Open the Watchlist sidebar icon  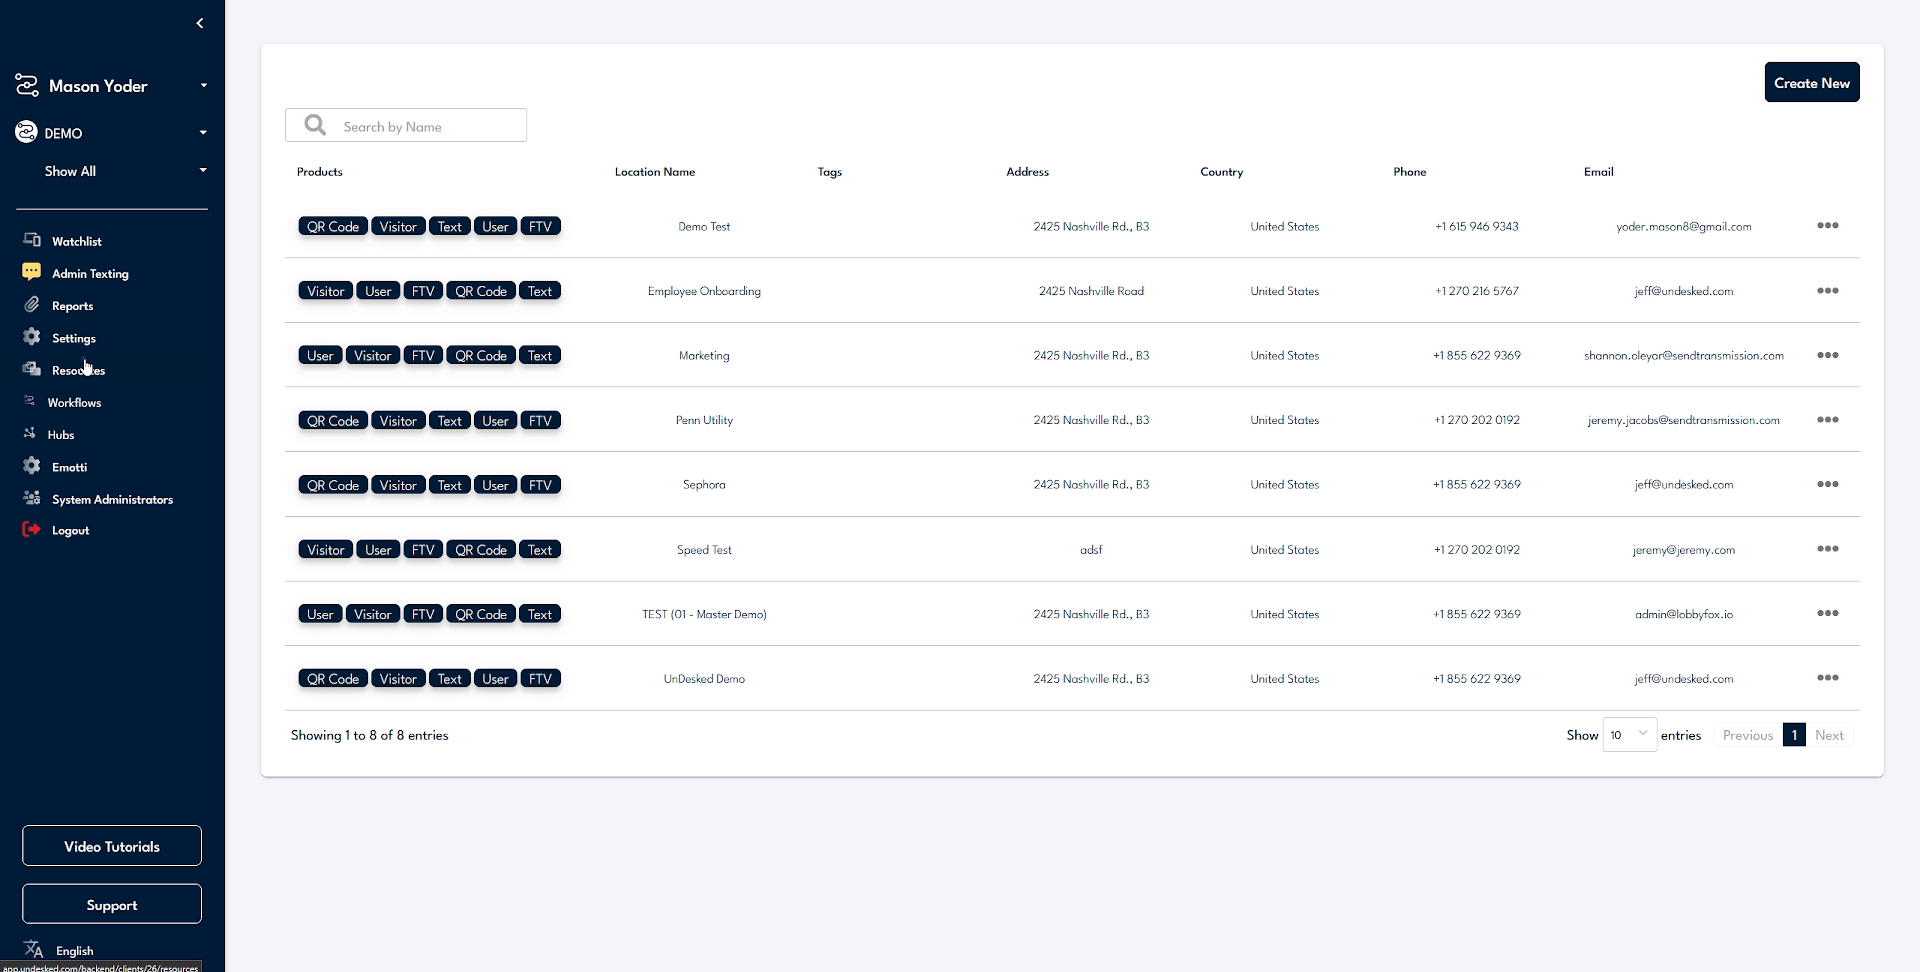tap(32, 240)
